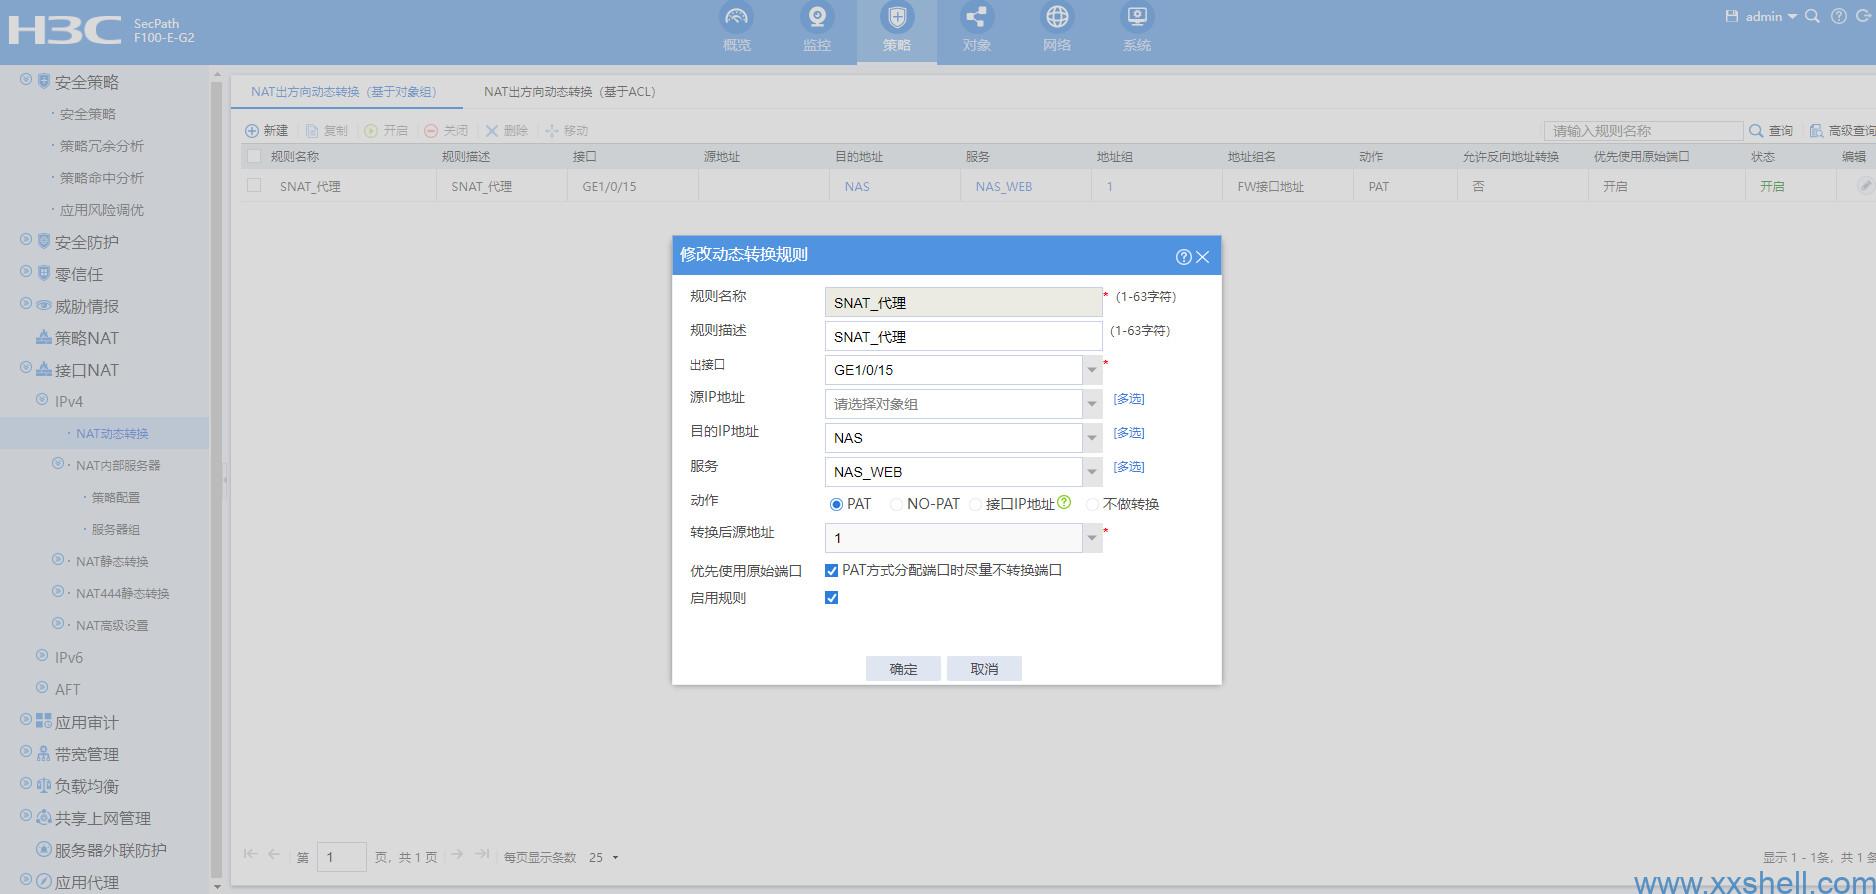Click the 开启 enable toolbar icon
Image resolution: width=1876 pixels, height=894 pixels.
[x=371, y=131]
